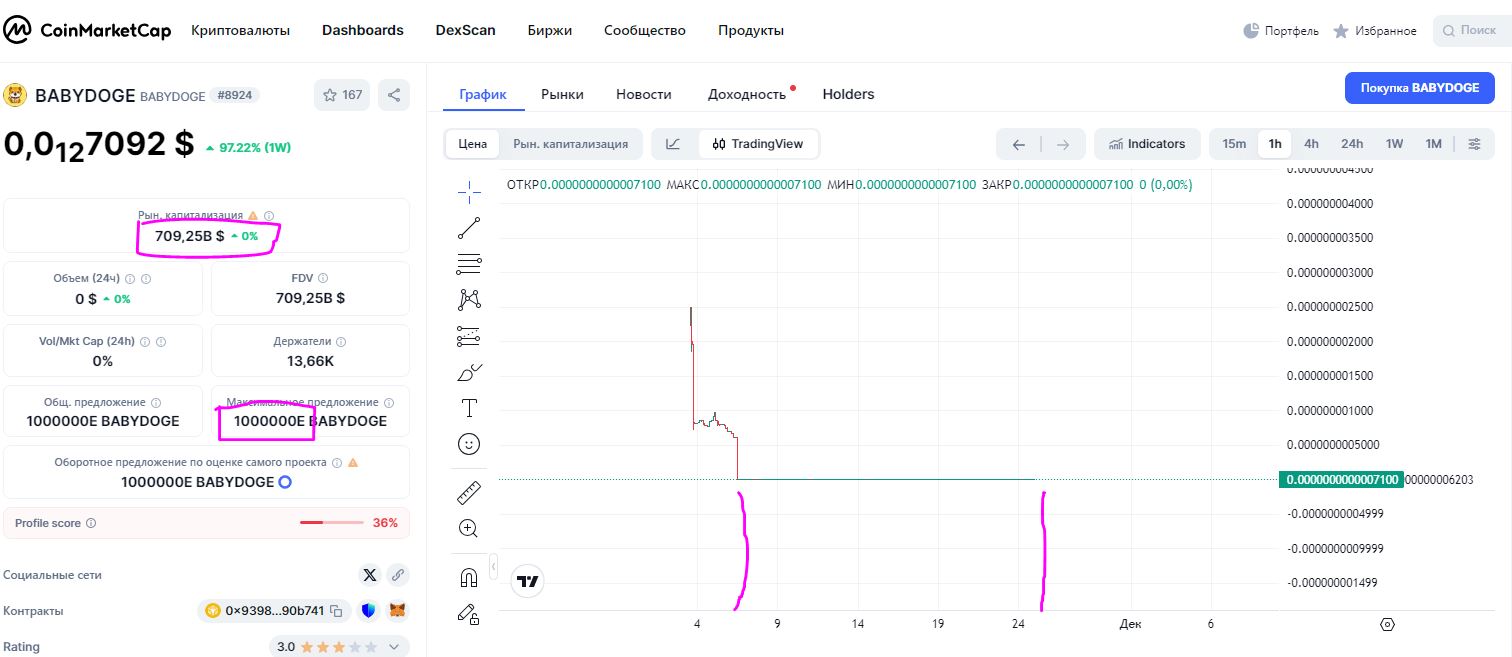
Task: Click the CoinMarketCap logo
Action: tap(87, 31)
